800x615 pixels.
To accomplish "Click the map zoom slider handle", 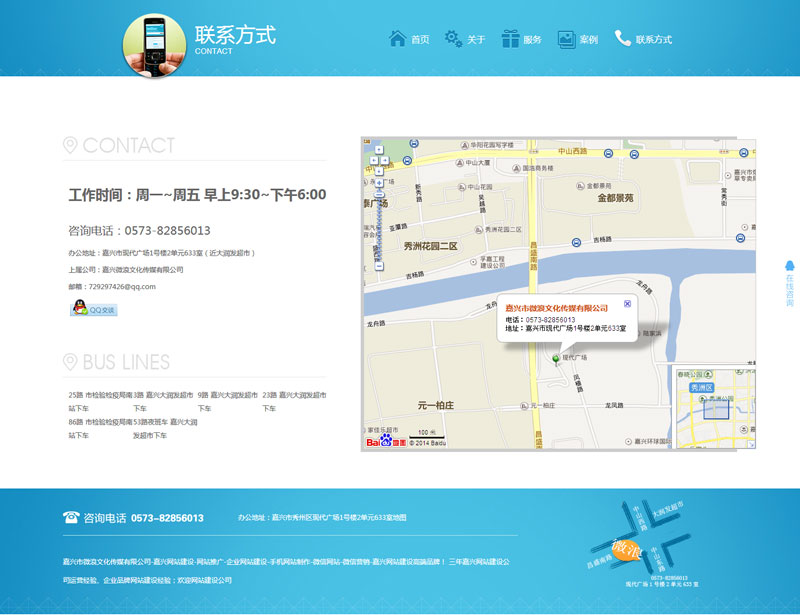I will point(379,194).
